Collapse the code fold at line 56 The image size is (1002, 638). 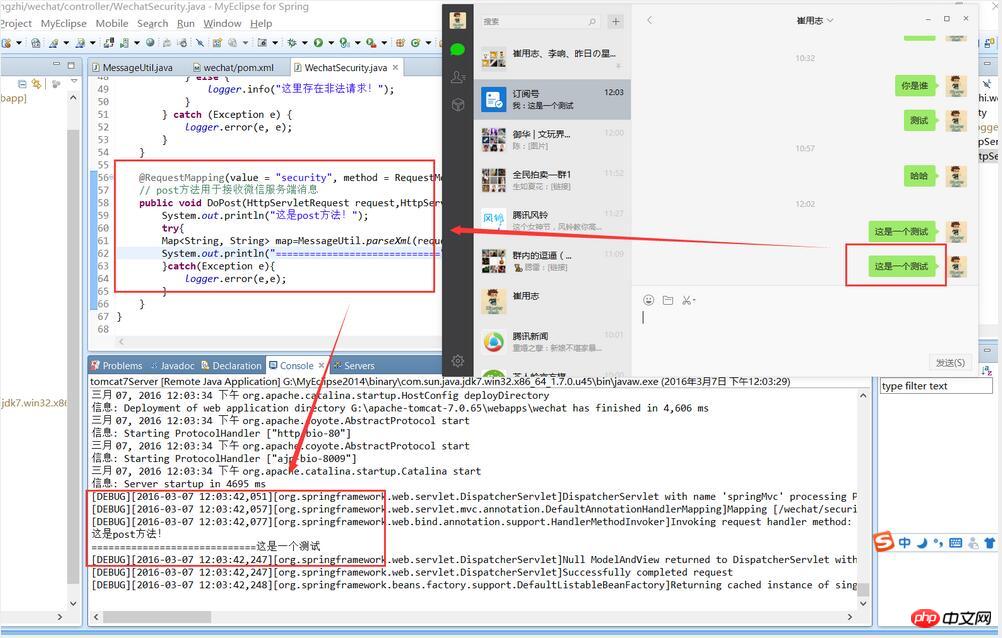point(111,177)
